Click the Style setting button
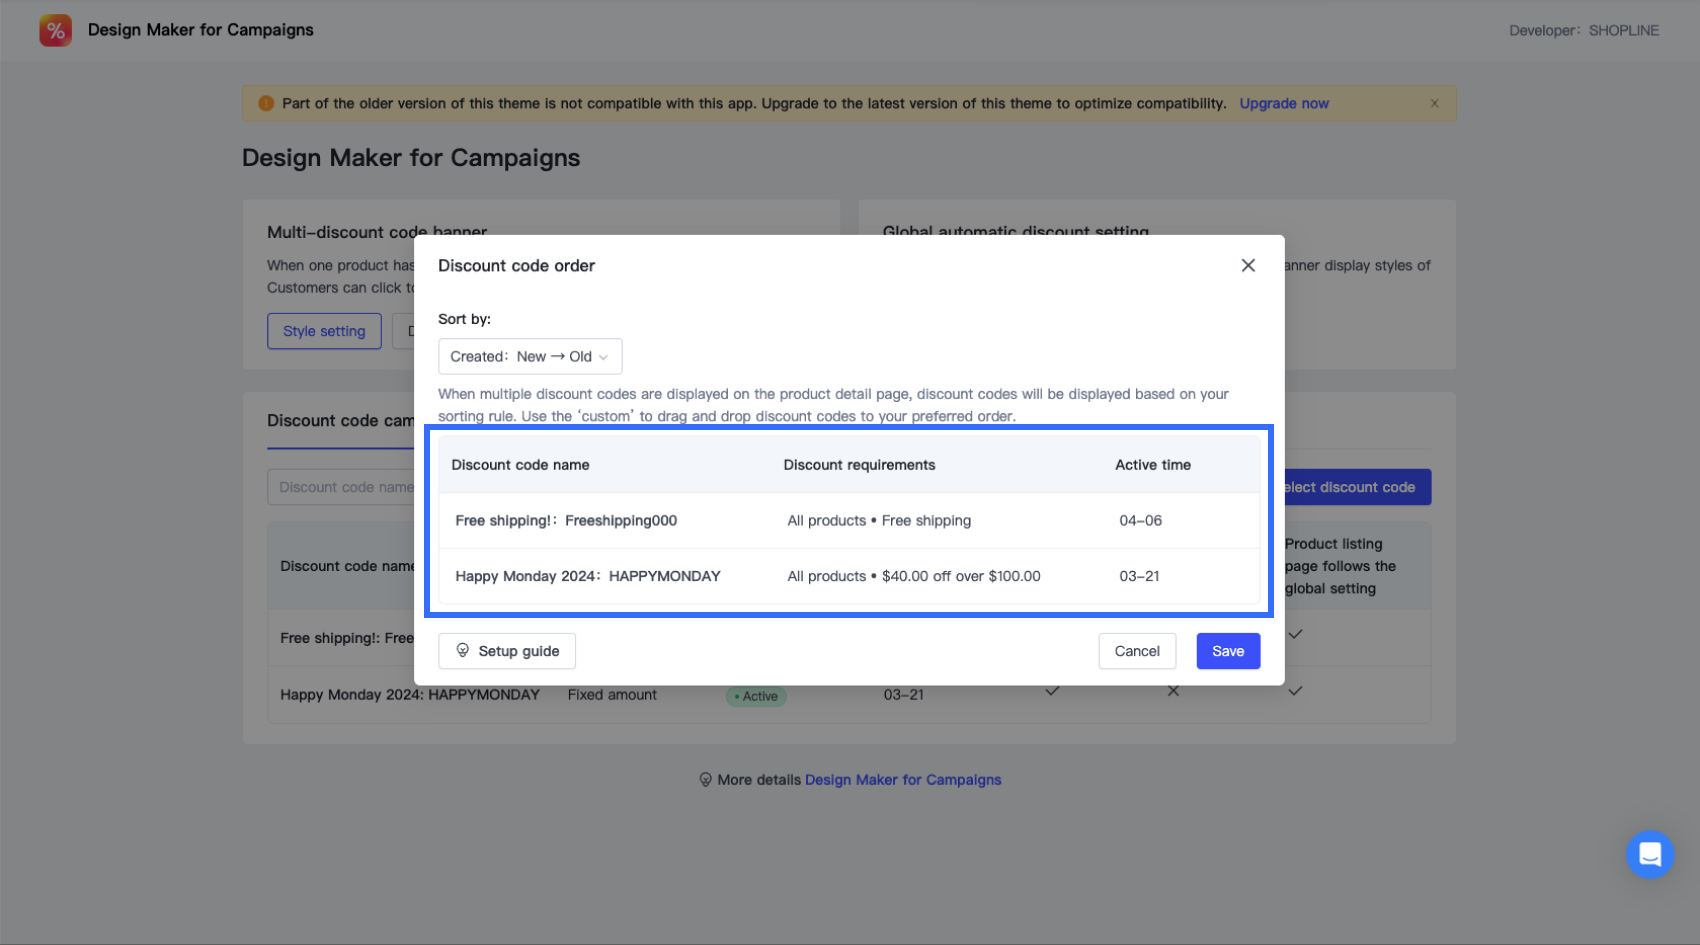This screenshot has width=1700, height=945. [x=324, y=331]
